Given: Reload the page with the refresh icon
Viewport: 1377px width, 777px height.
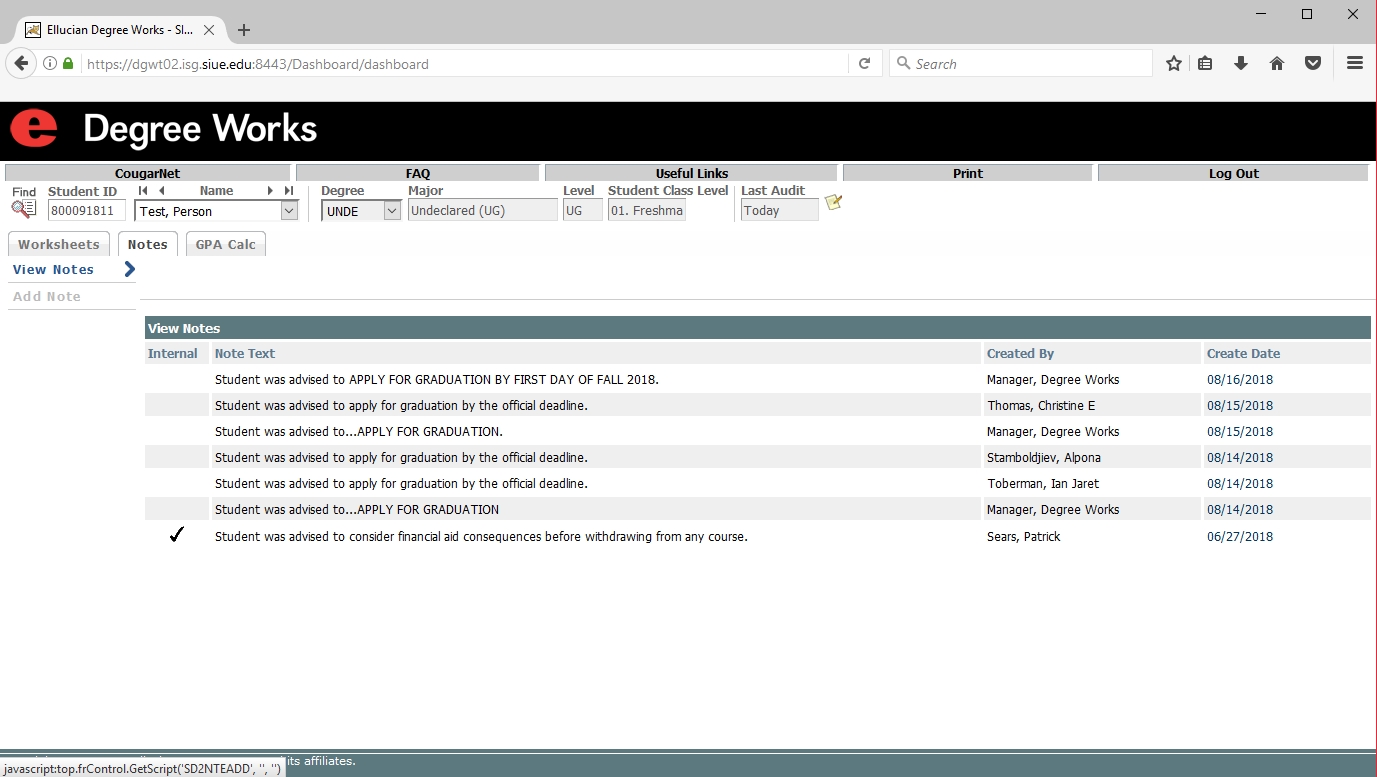Looking at the screenshot, I should pos(865,64).
